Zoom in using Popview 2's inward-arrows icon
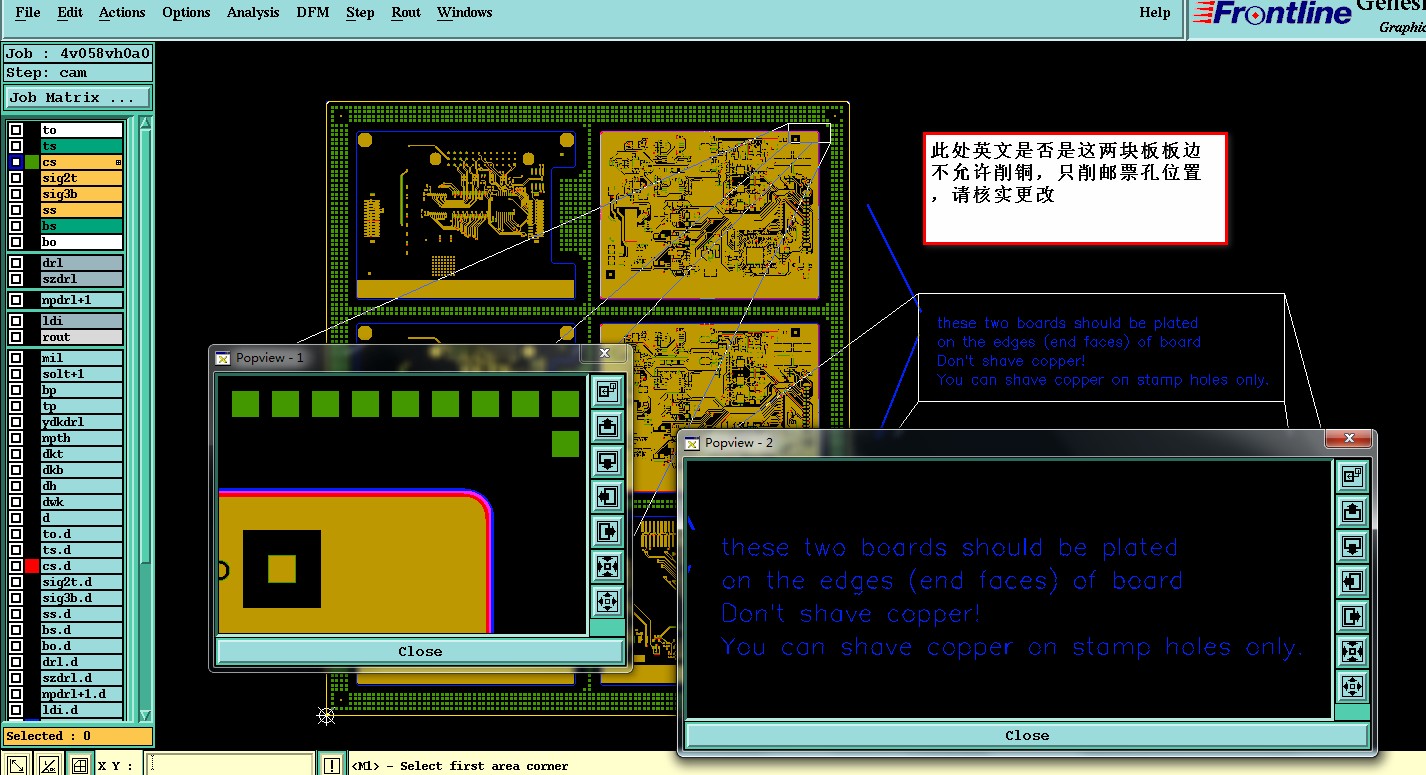Image resolution: width=1426 pixels, height=775 pixels. pos(1352,651)
